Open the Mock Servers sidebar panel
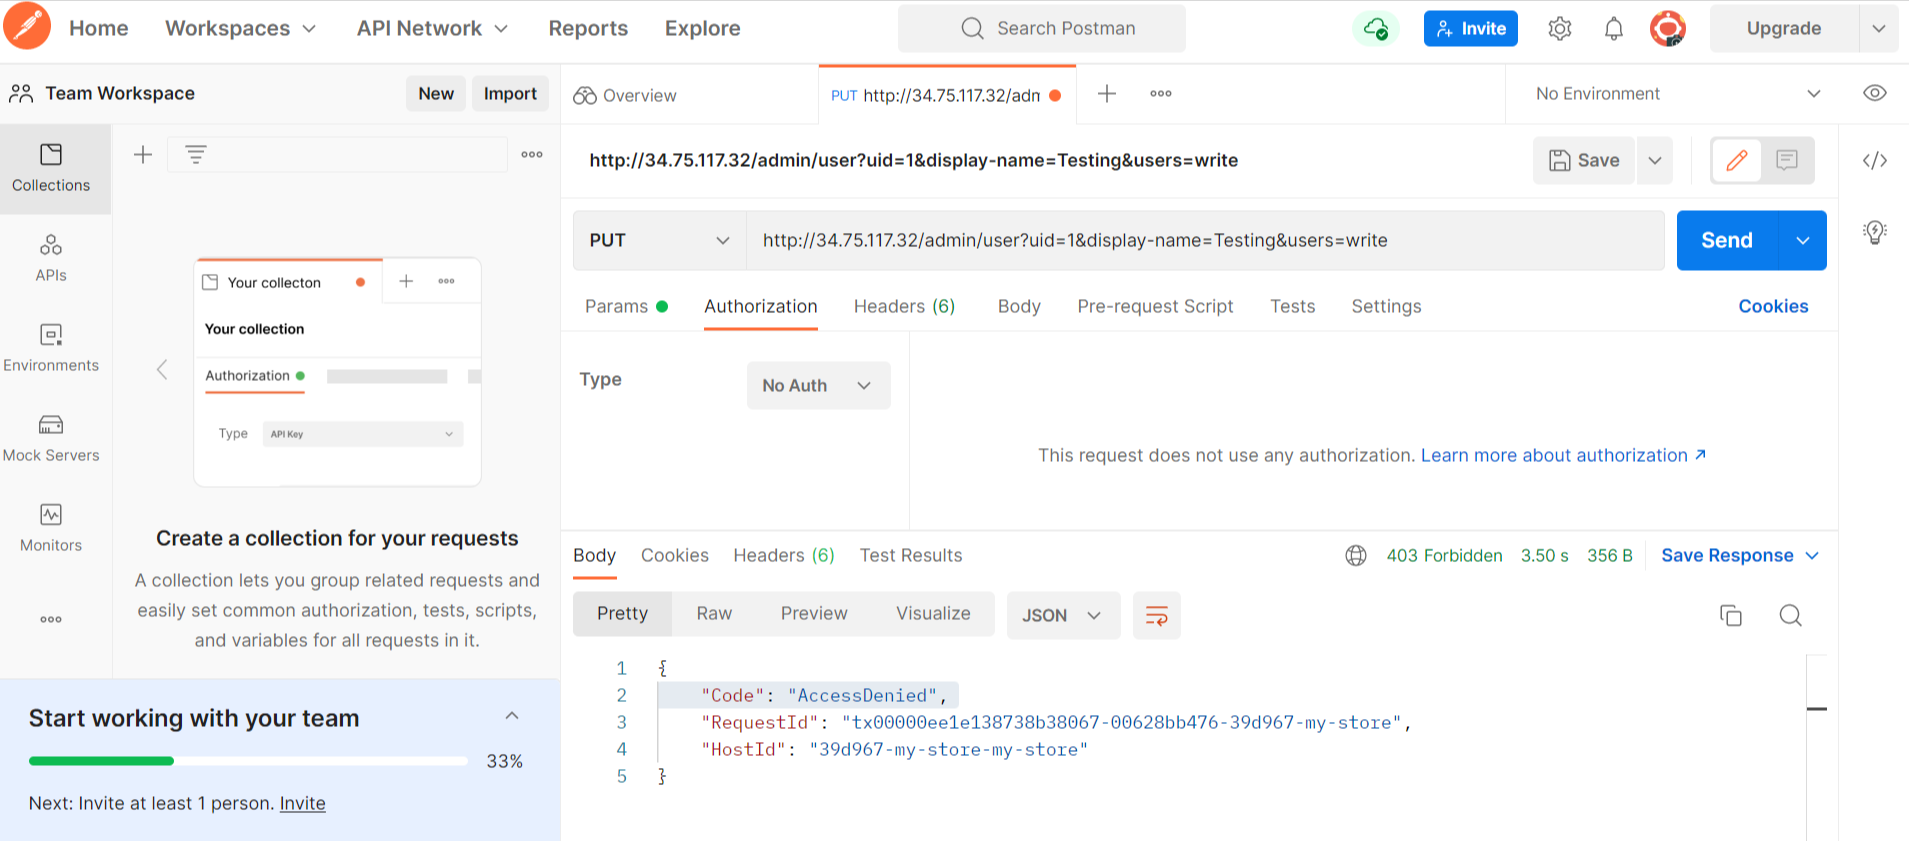This screenshot has width=1909, height=841. coord(51,438)
